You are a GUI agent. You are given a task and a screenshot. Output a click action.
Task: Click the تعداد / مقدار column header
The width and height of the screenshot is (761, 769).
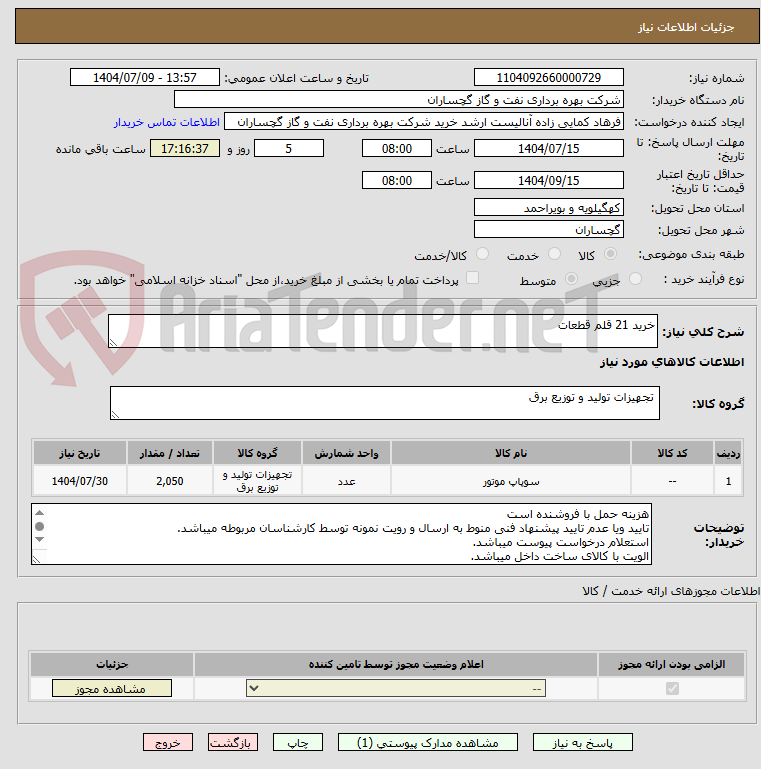tap(170, 453)
